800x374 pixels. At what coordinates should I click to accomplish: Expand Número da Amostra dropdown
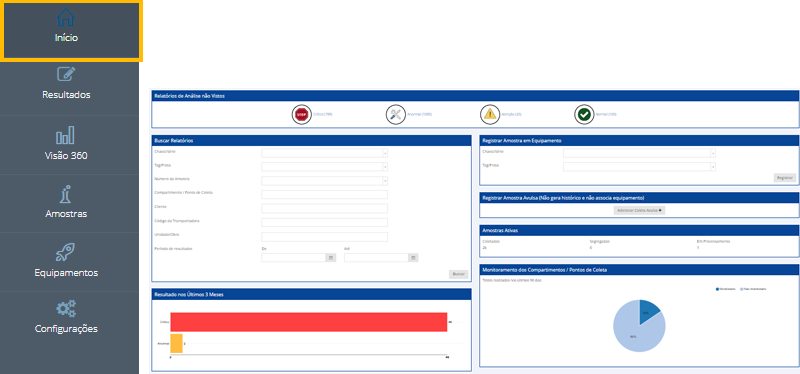324,180
